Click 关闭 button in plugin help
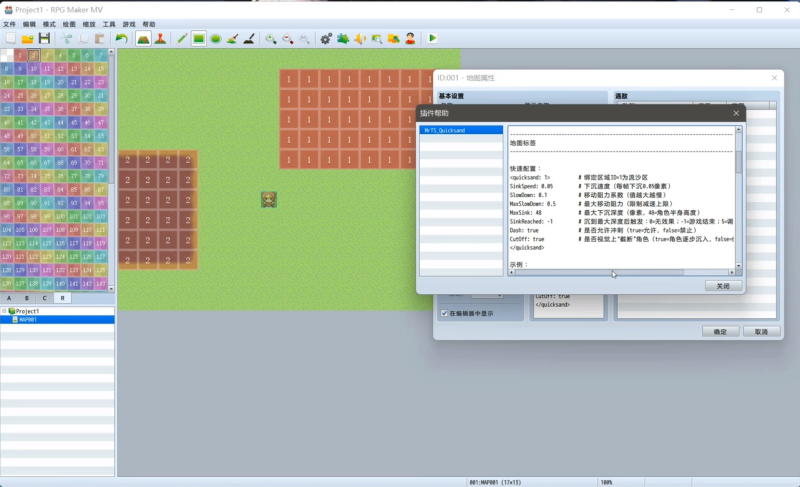Image resolution: width=800 pixels, height=487 pixels. coord(723,286)
